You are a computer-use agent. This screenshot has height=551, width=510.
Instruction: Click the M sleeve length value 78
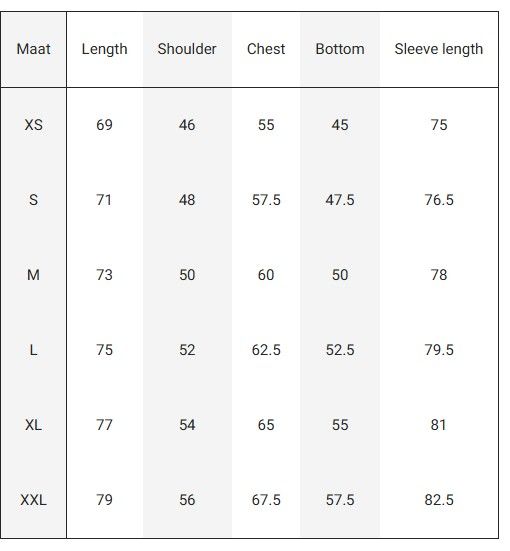pos(439,275)
